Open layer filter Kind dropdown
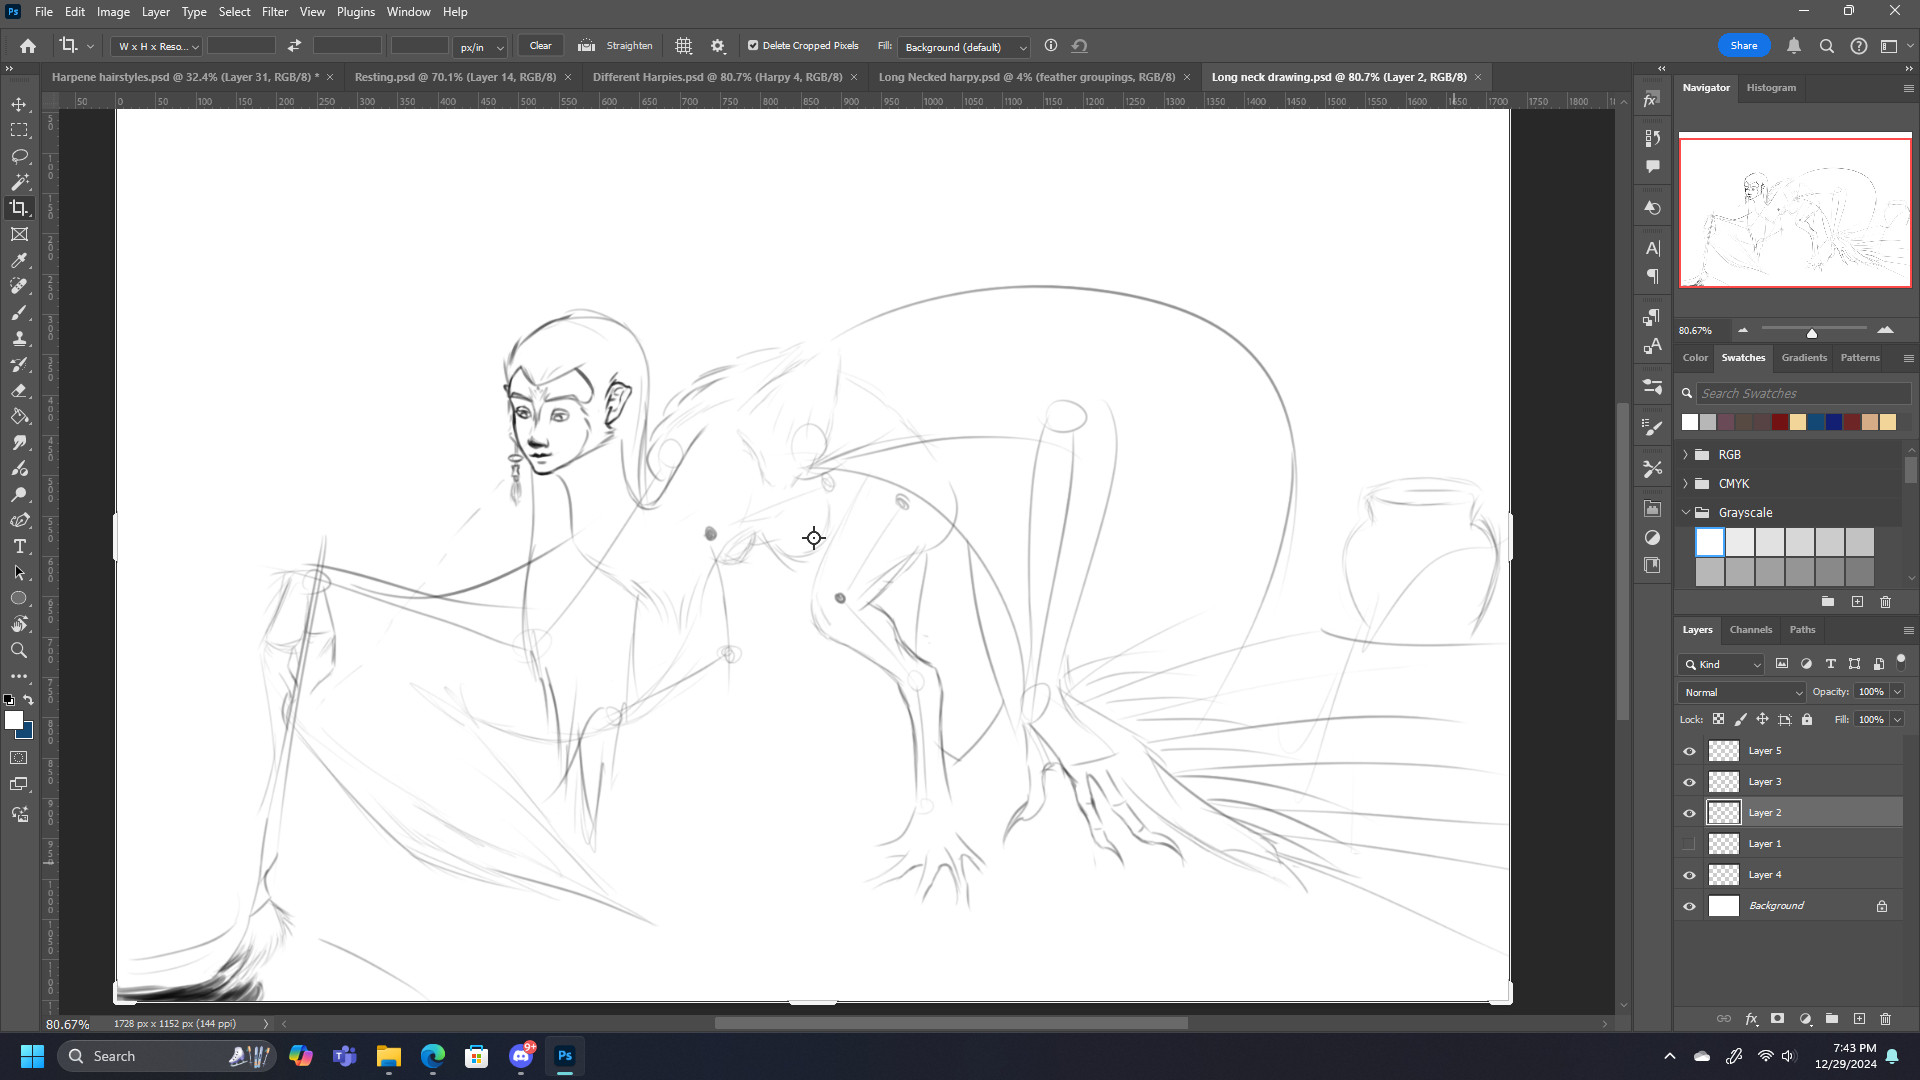 pos(1722,664)
